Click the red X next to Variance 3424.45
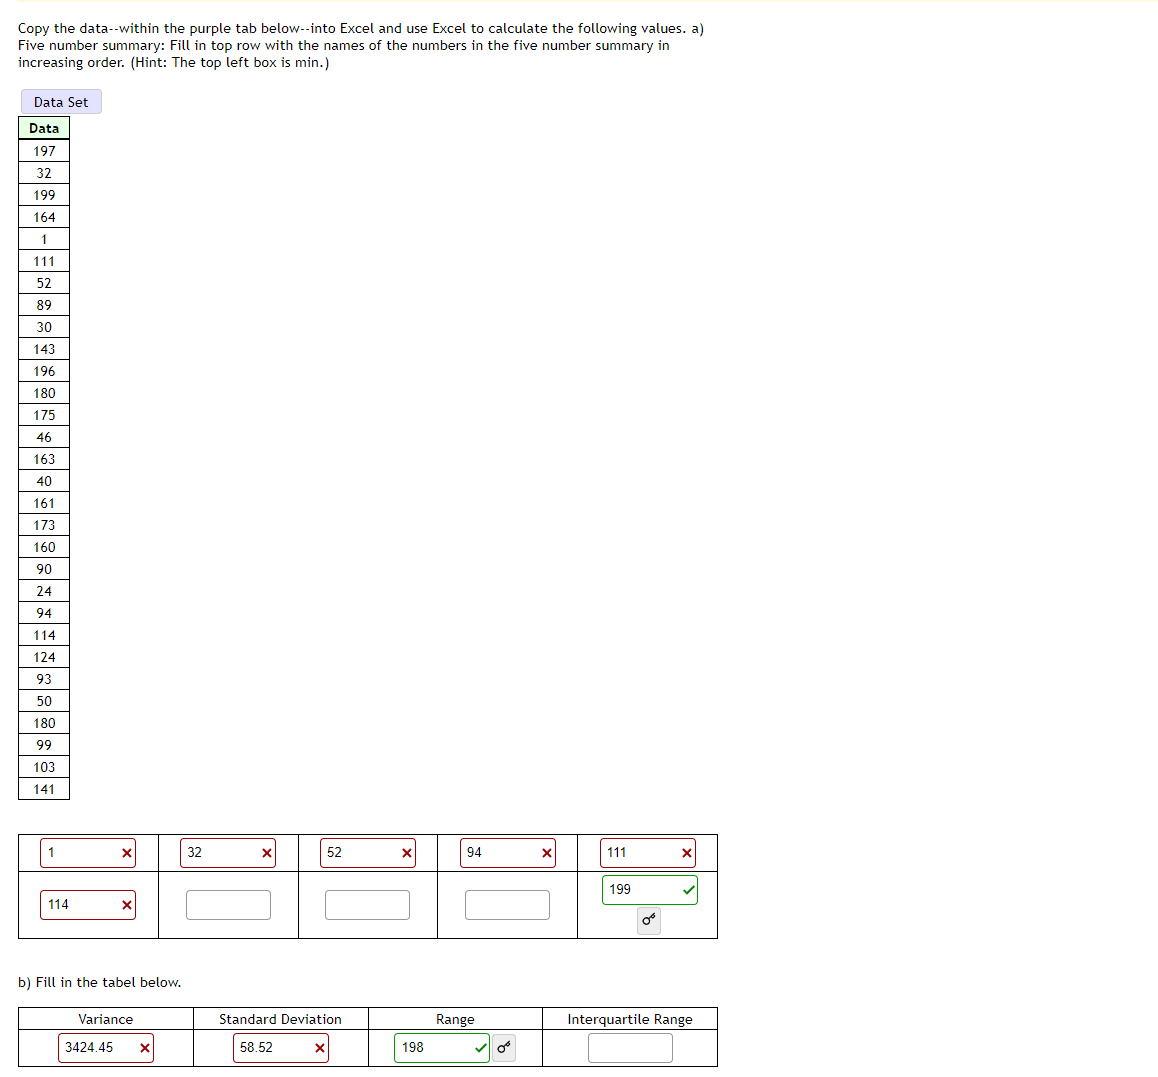 [x=144, y=1048]
